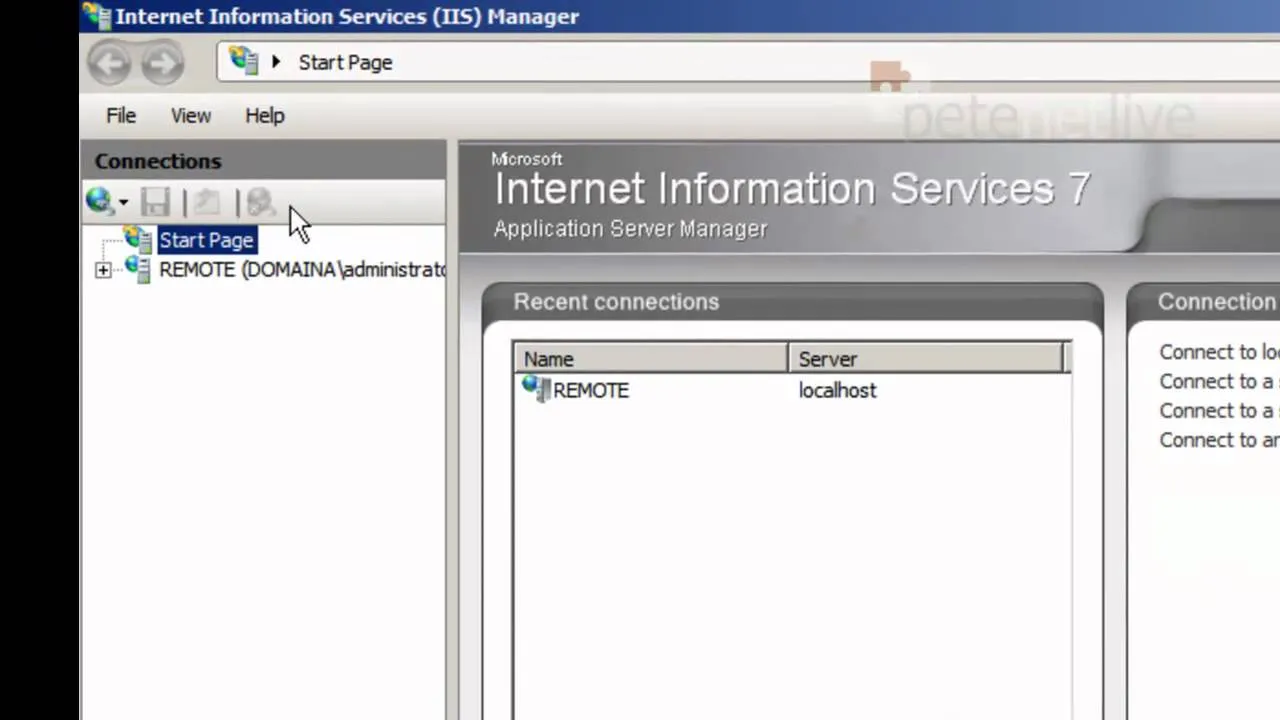Screen dimensions: 1280x720
Task: Sort recent connections by Name column
Action: tap(650, 359)
